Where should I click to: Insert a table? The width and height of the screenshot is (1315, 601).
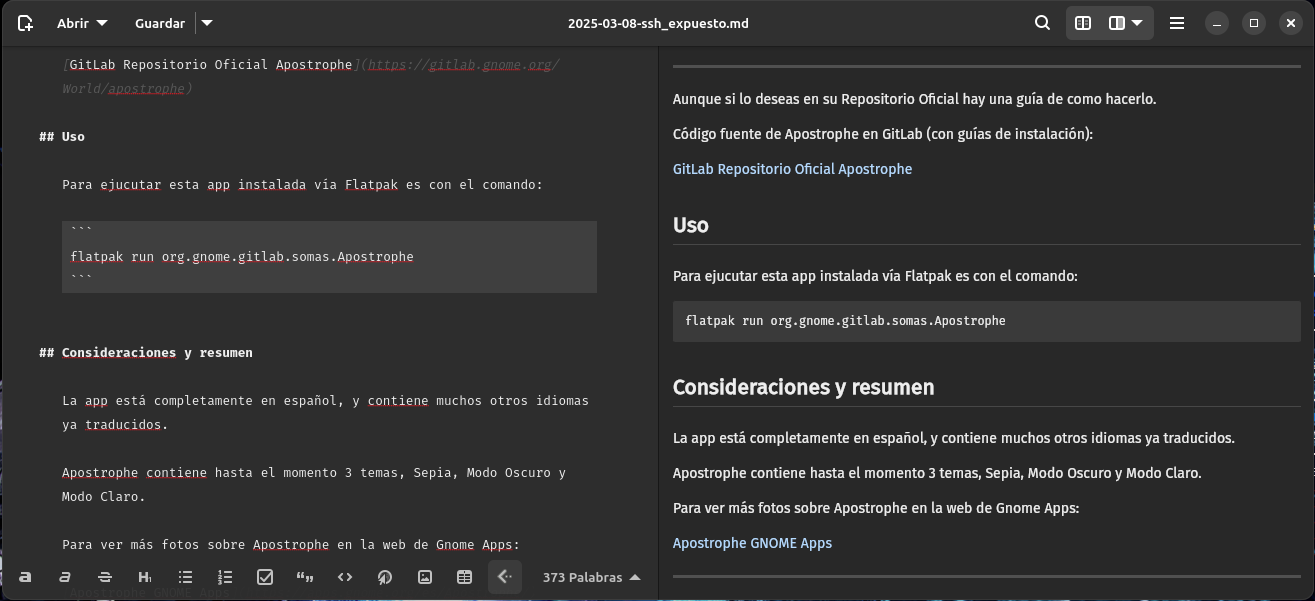pyautogui.click(x=464, y=577)
